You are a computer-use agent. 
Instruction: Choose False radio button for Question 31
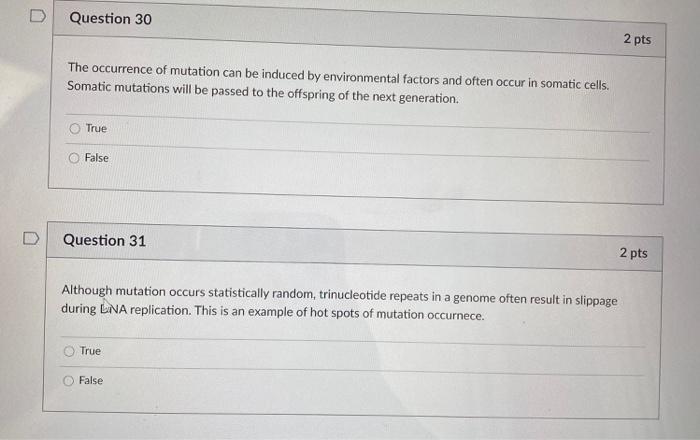68,381
